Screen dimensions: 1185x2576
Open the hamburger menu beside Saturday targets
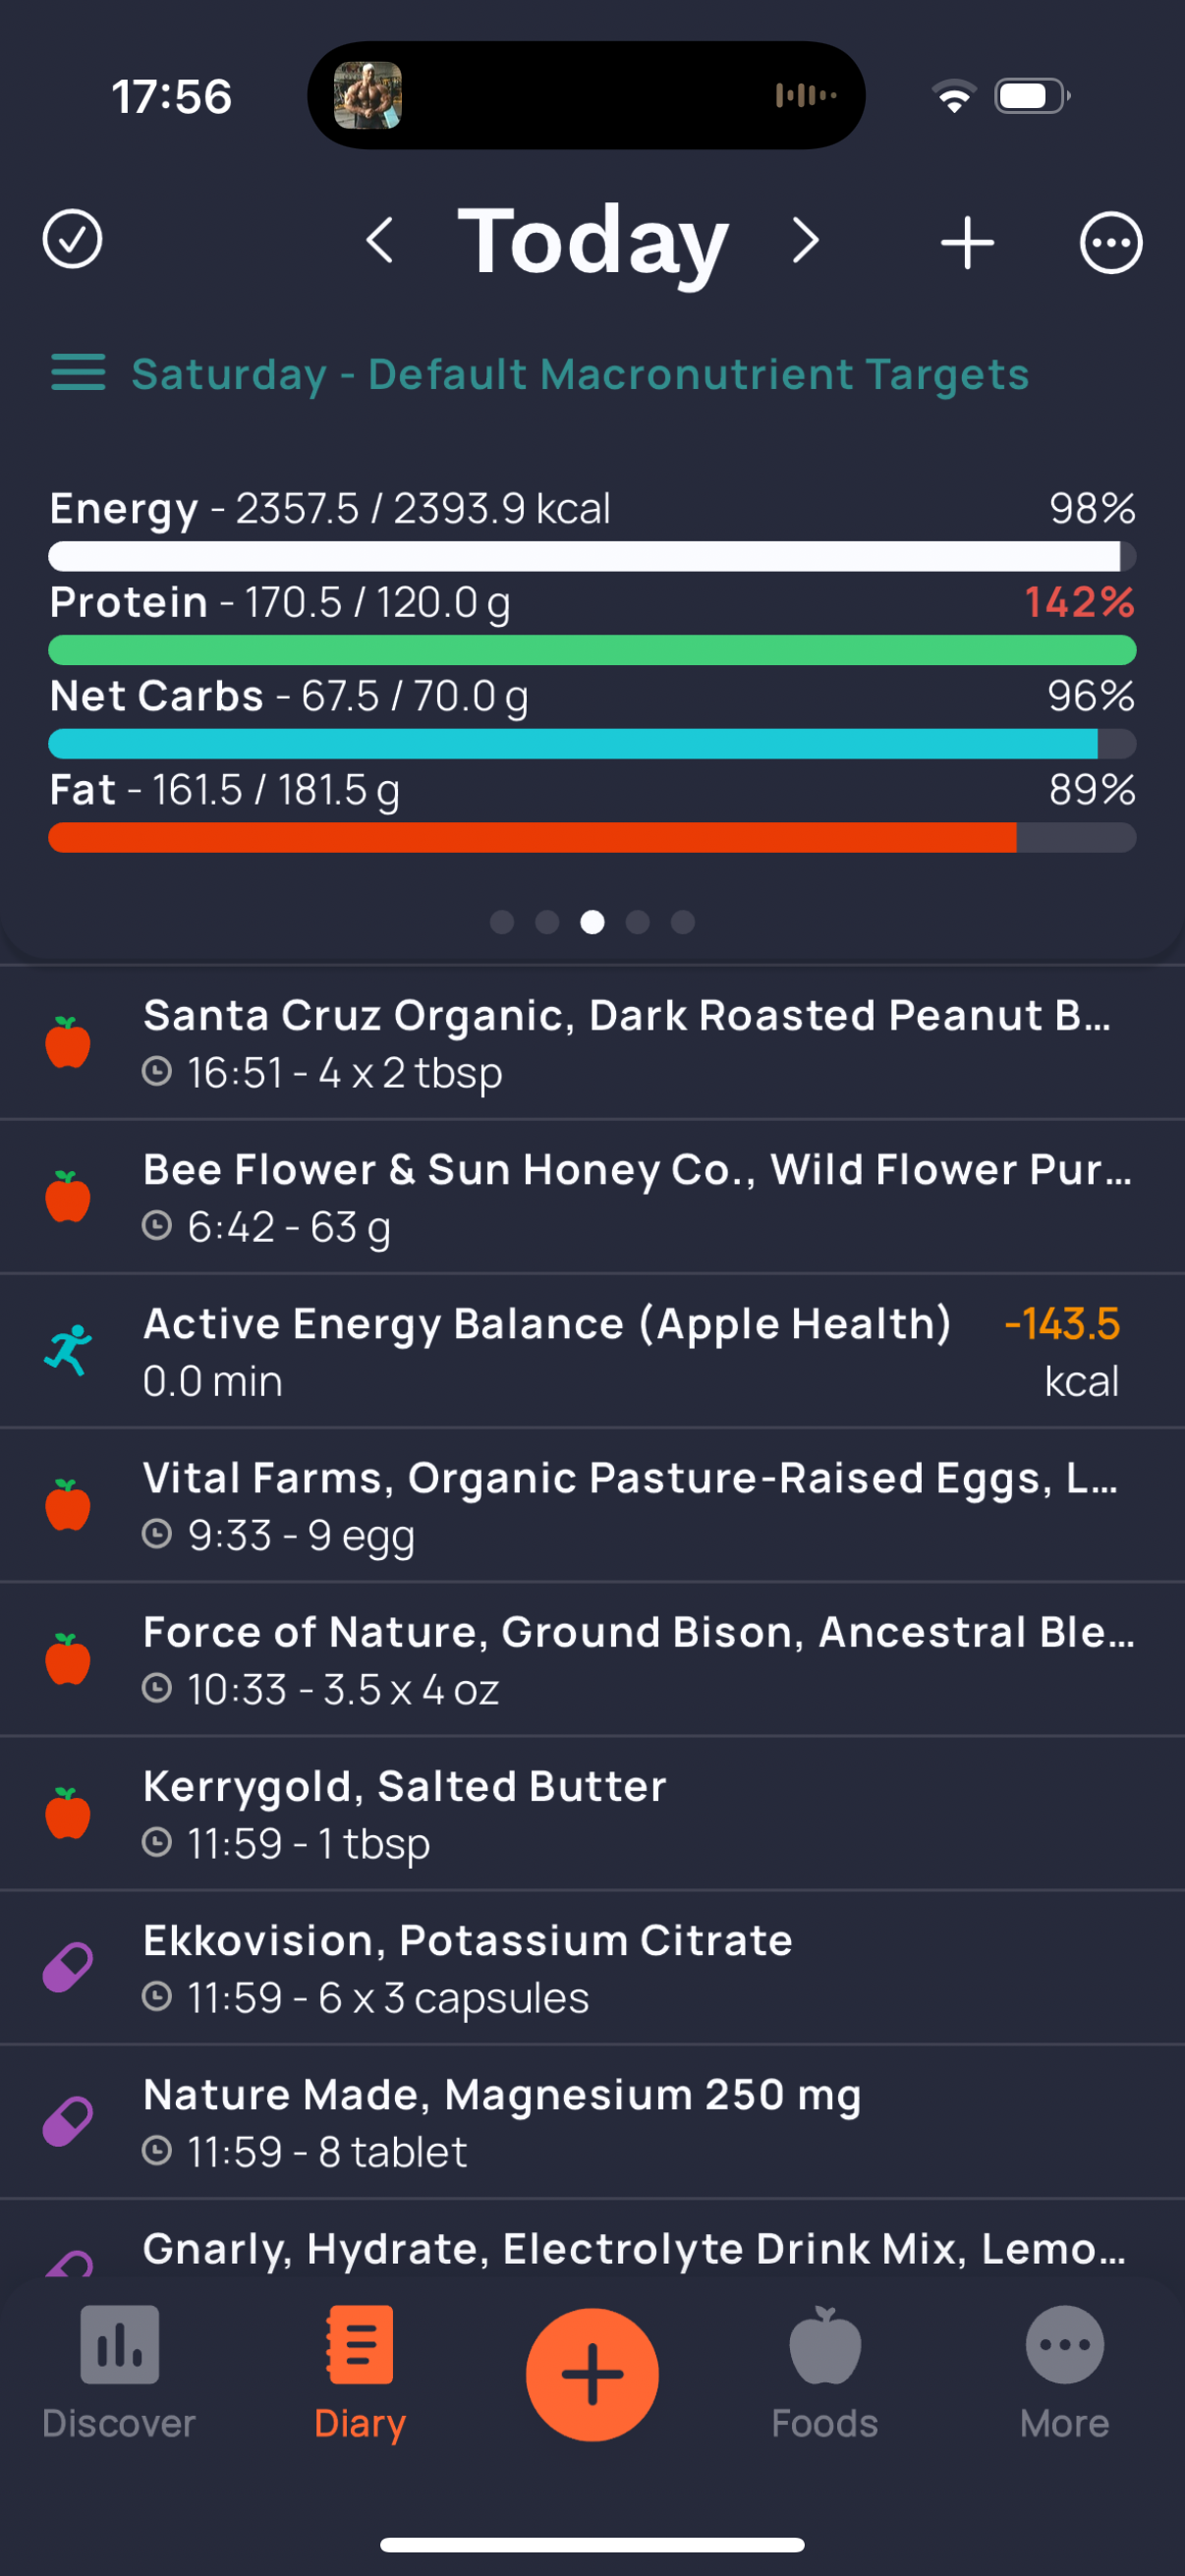pyautogui.click(x=78, y=372)
